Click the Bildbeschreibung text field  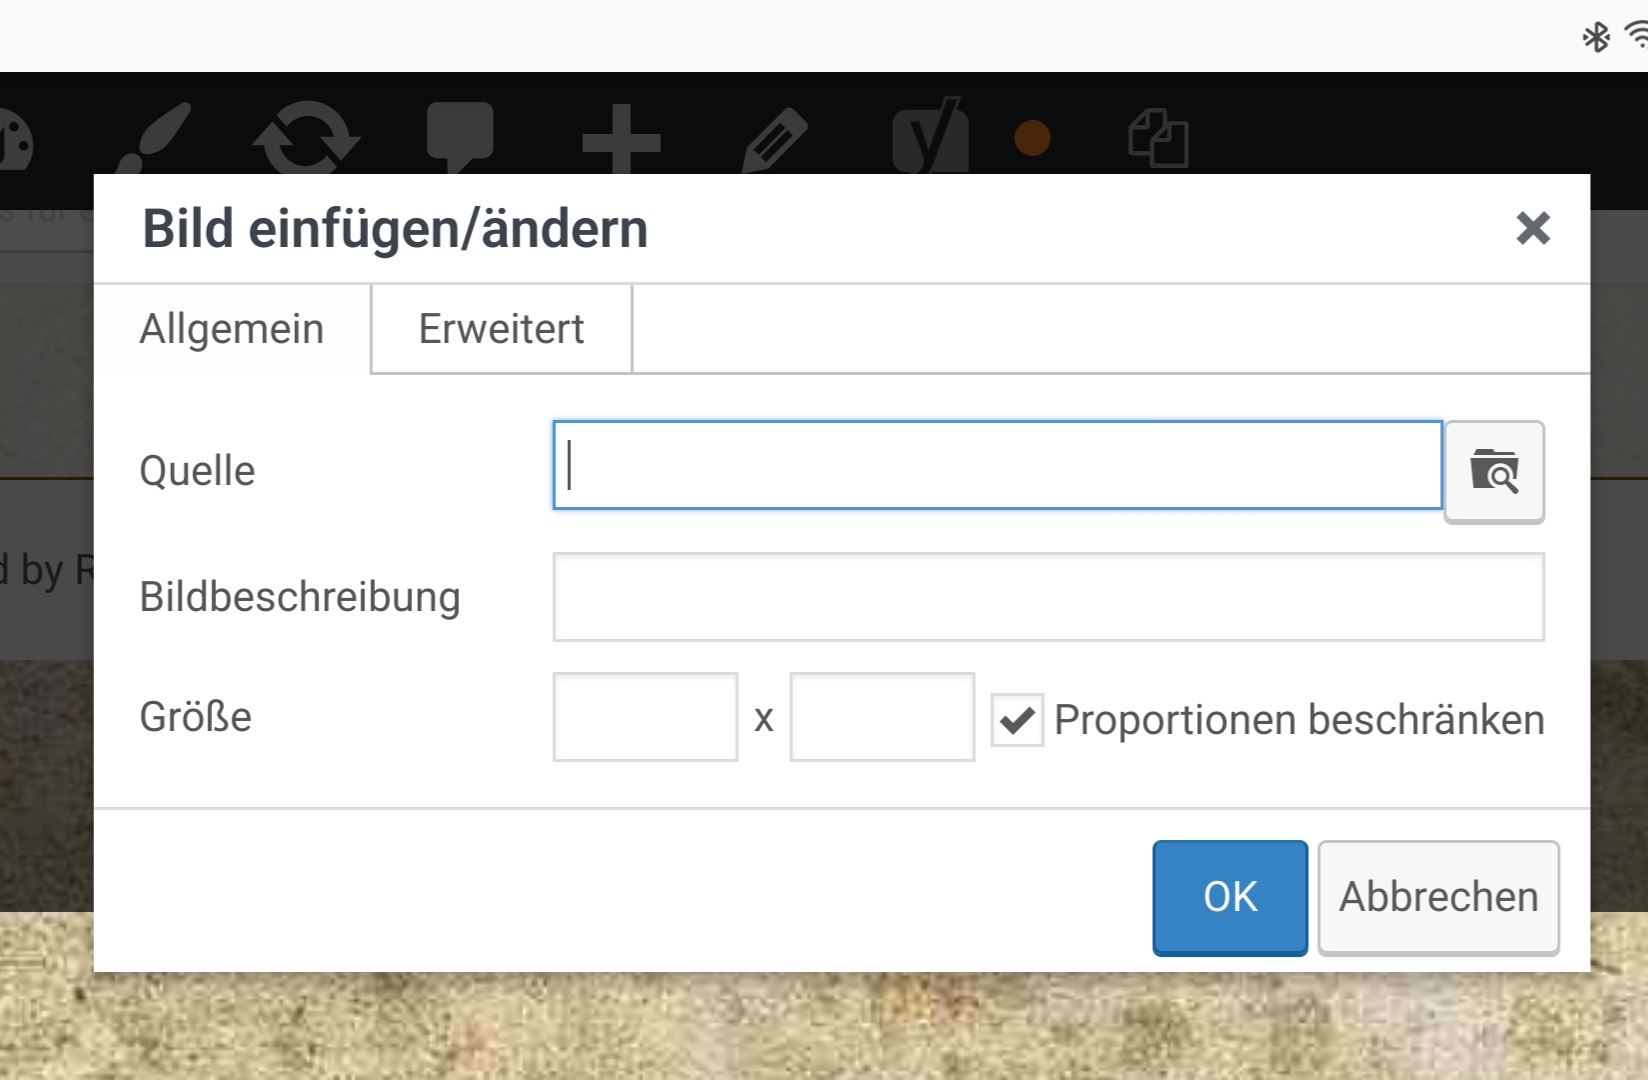1048,597
